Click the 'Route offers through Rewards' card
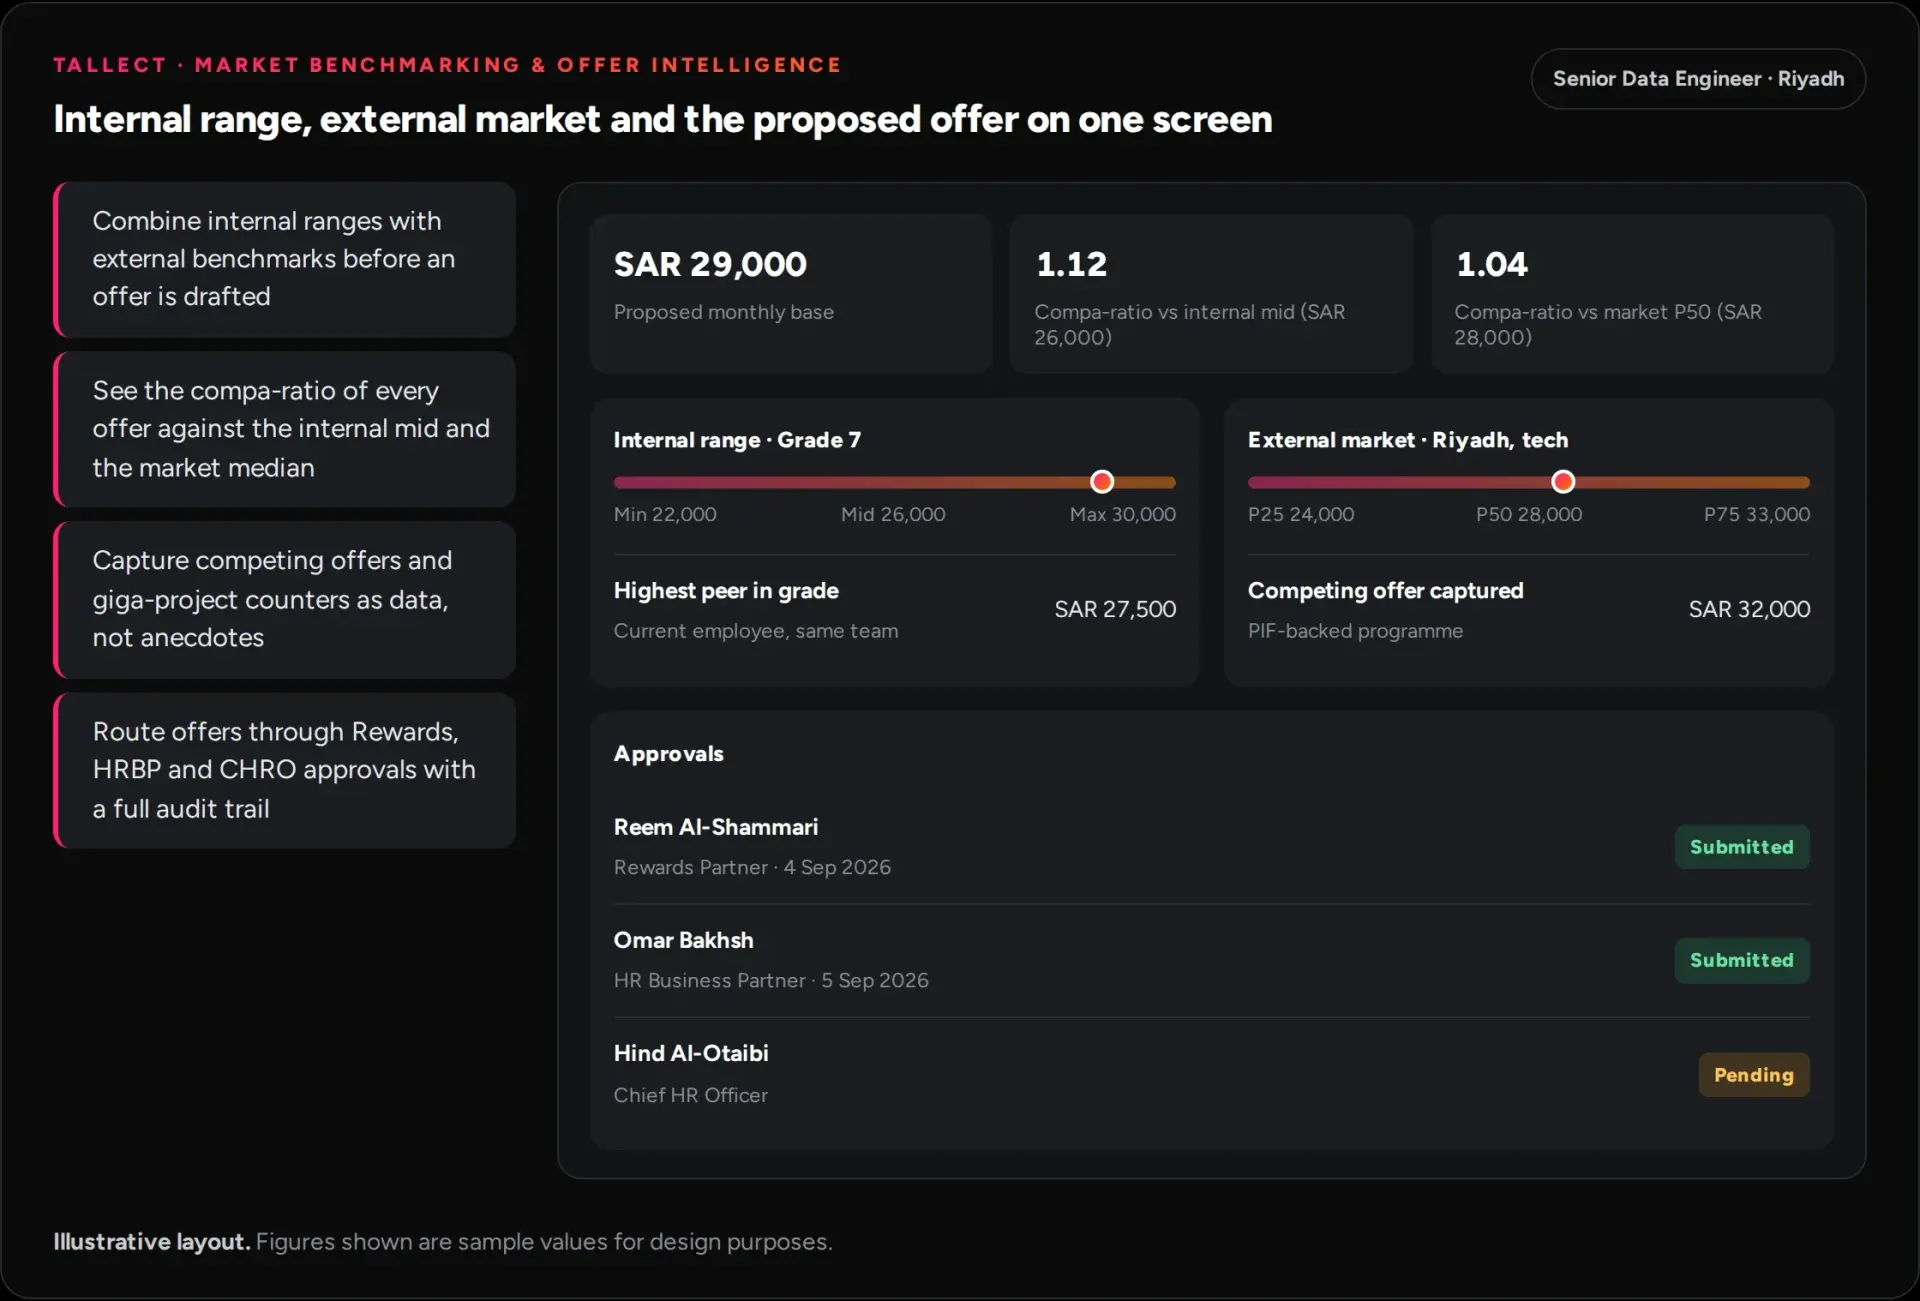 (285, 770)
